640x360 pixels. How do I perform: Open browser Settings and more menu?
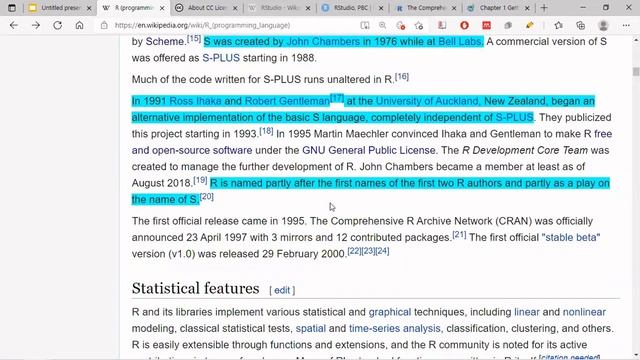pos(626,25)
